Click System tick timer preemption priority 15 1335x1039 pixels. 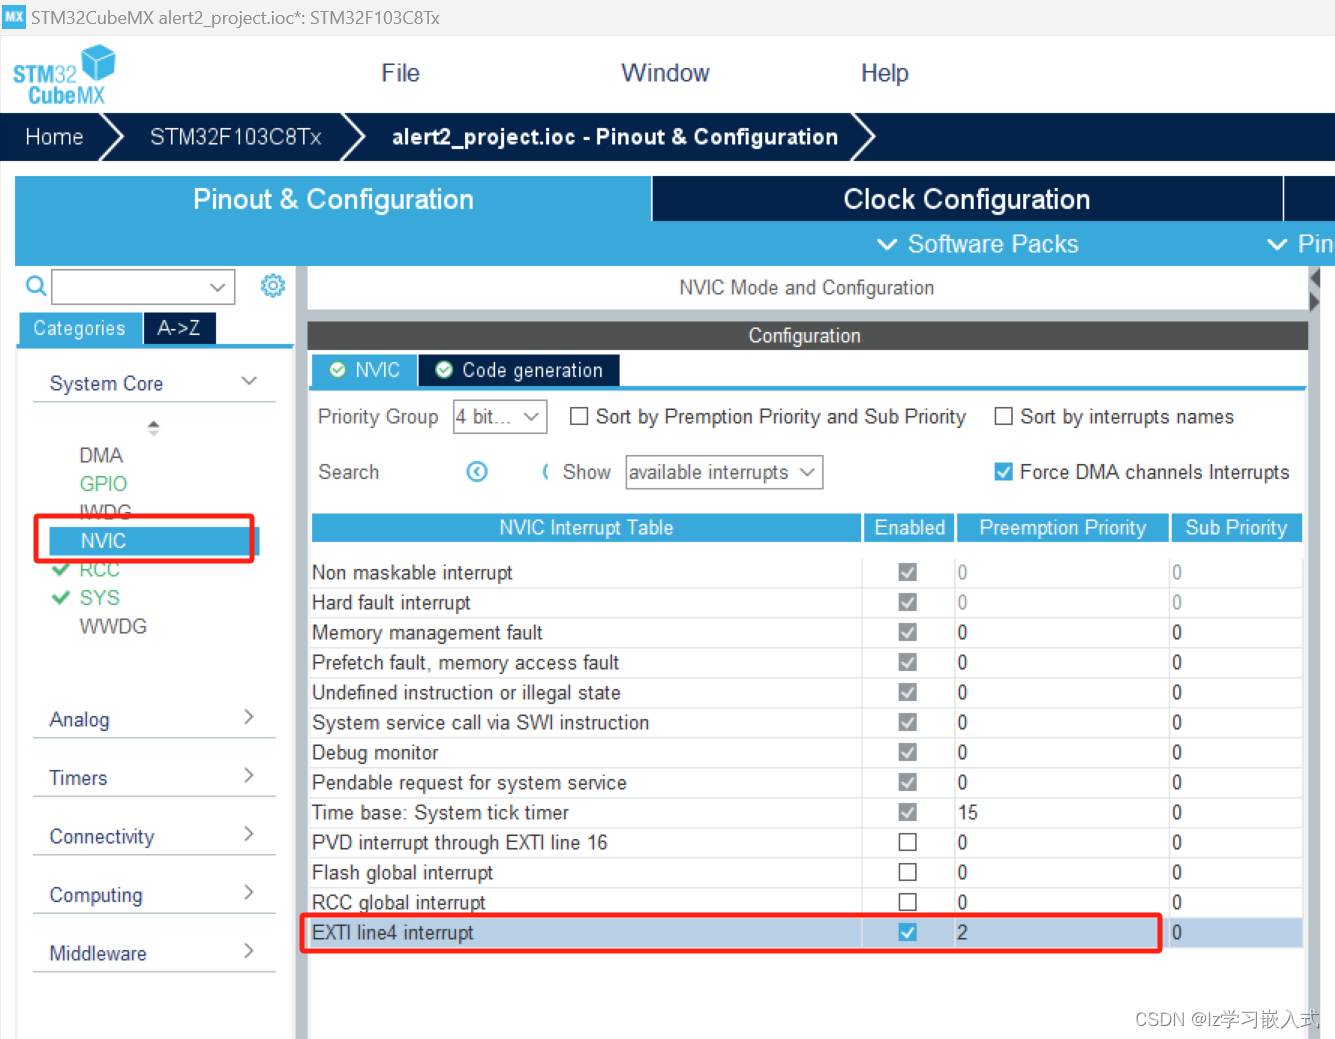pyautogui.click(x=1062, y=812)
